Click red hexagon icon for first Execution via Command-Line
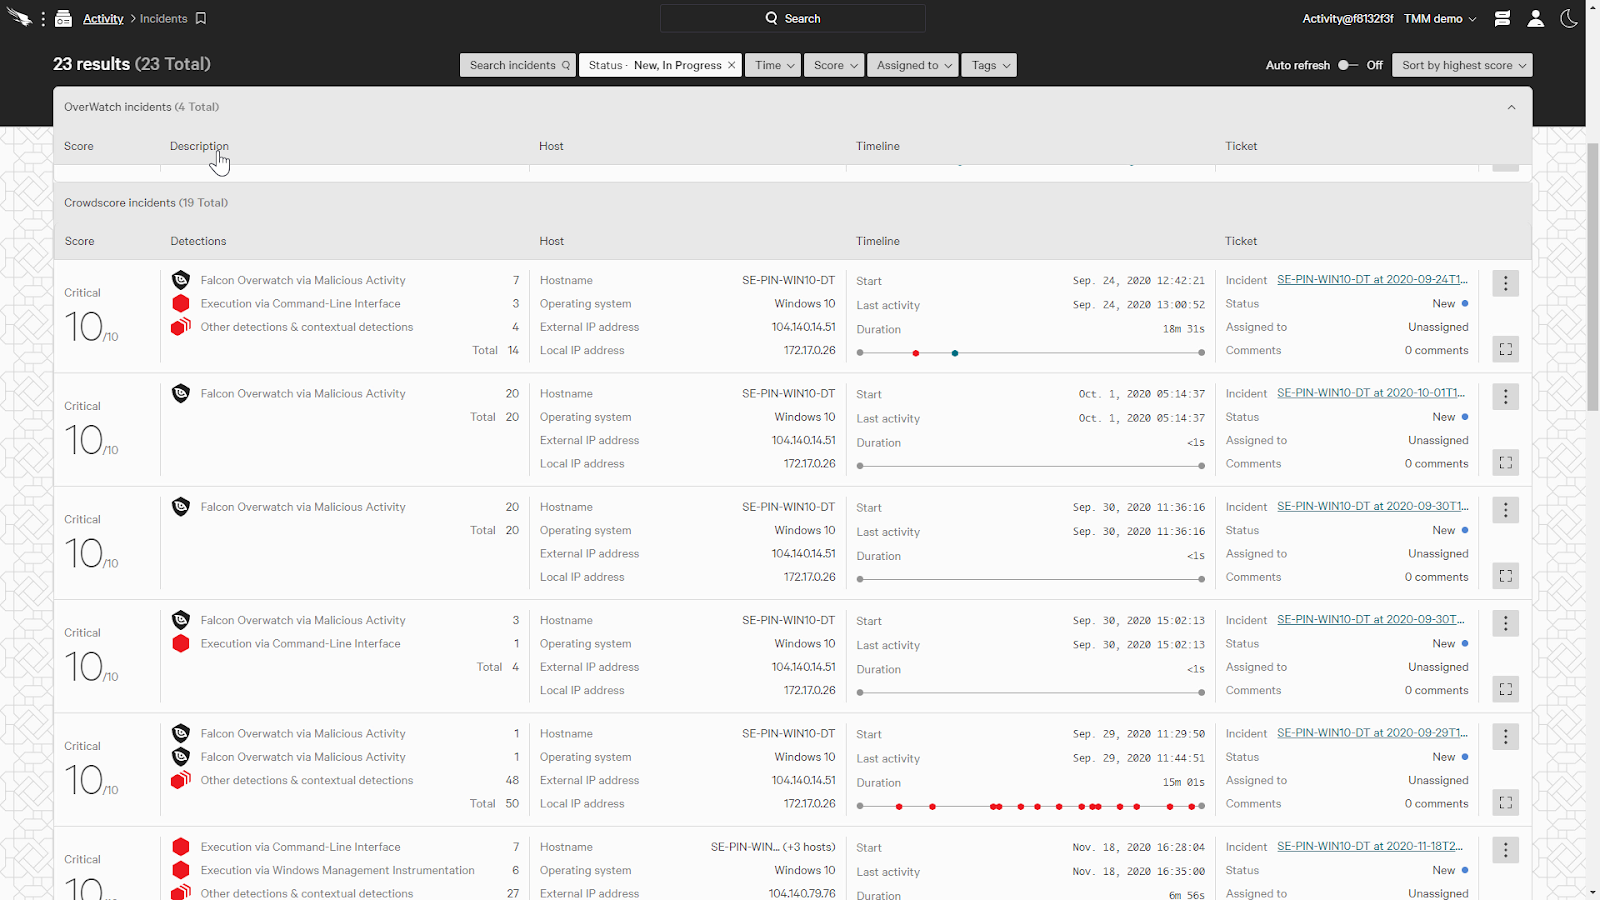The height and width of the screenshot is (900, 1600). [181, 303]
